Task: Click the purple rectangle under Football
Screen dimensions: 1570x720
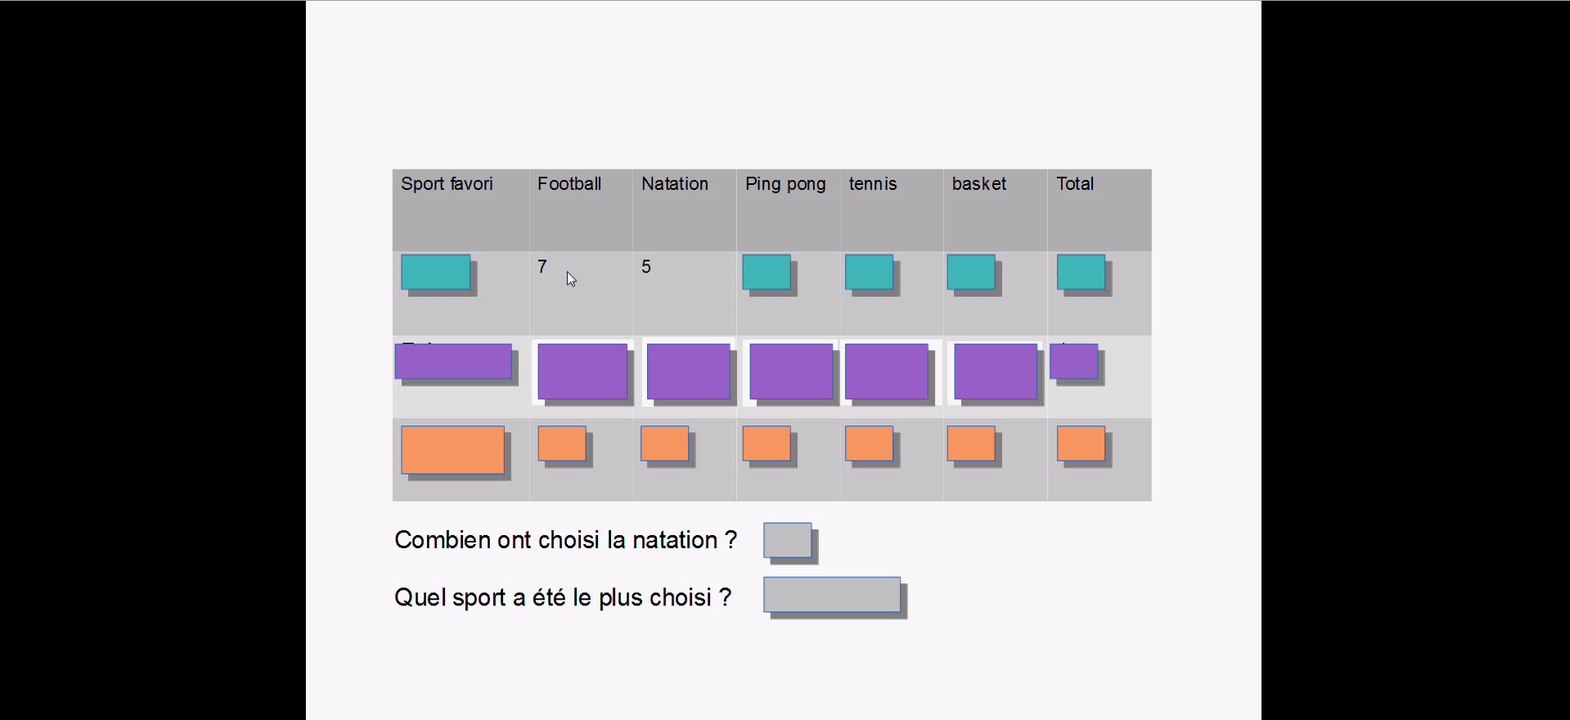Action: 582,371
